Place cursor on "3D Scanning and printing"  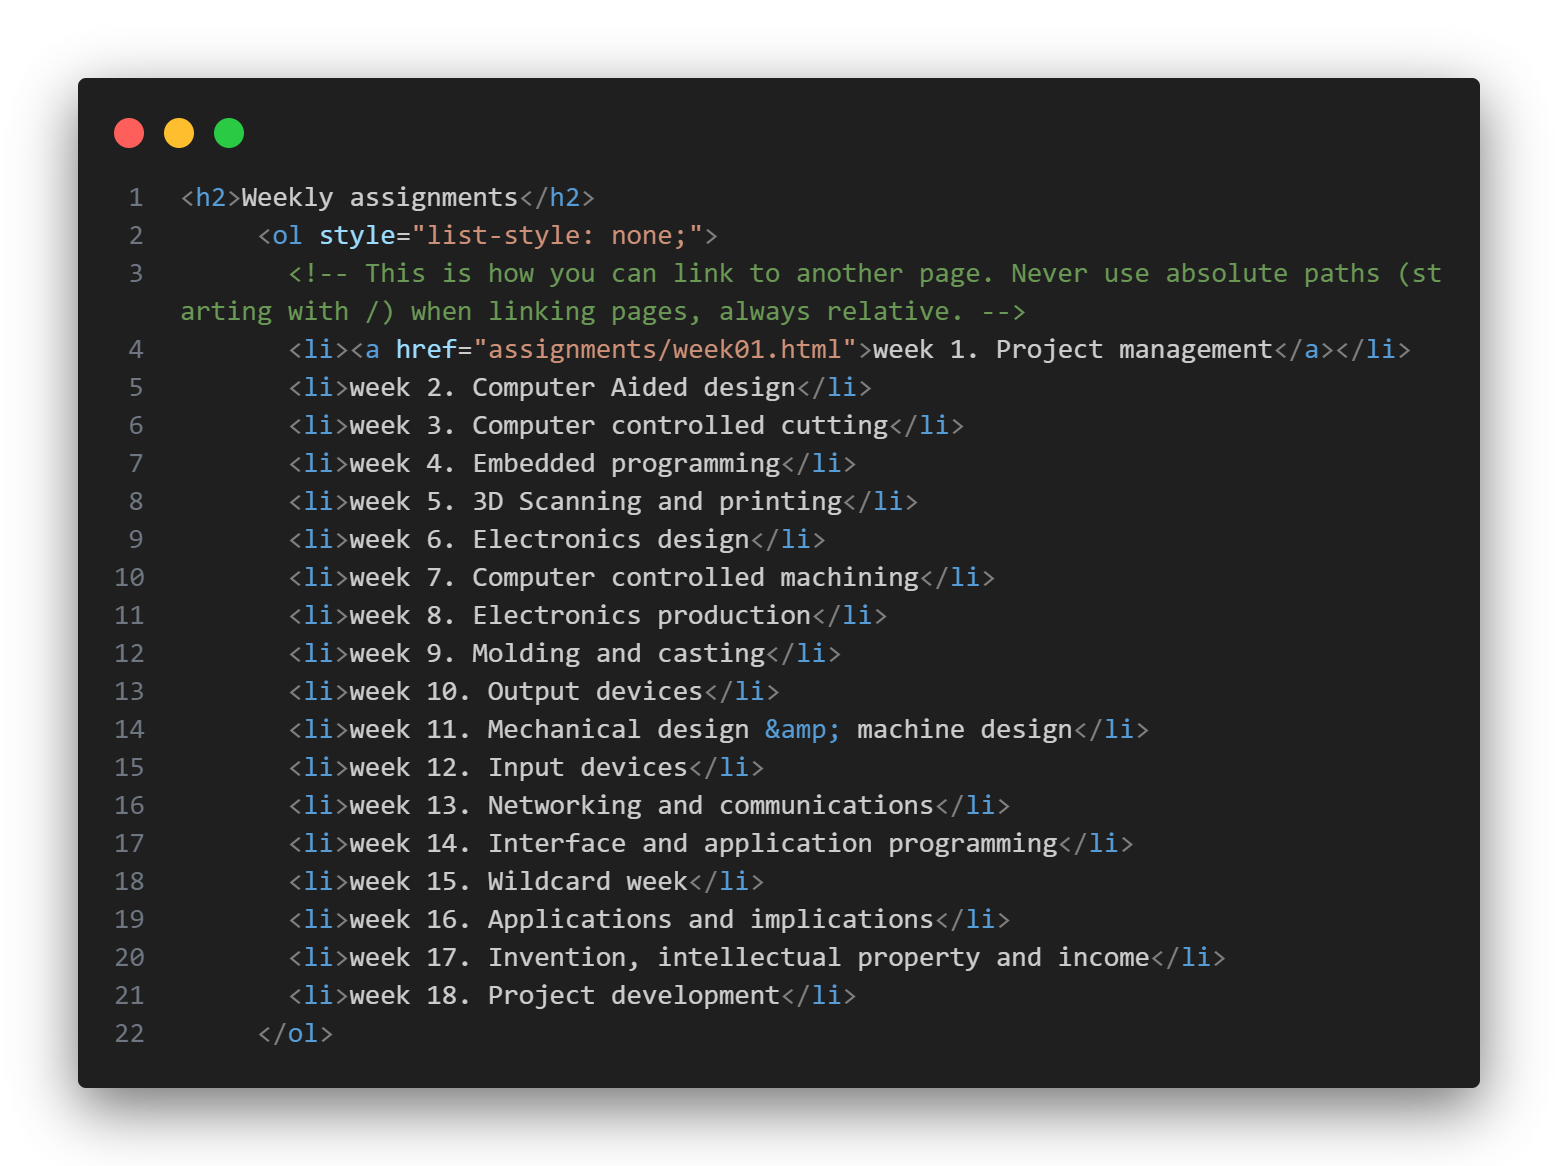657,502
